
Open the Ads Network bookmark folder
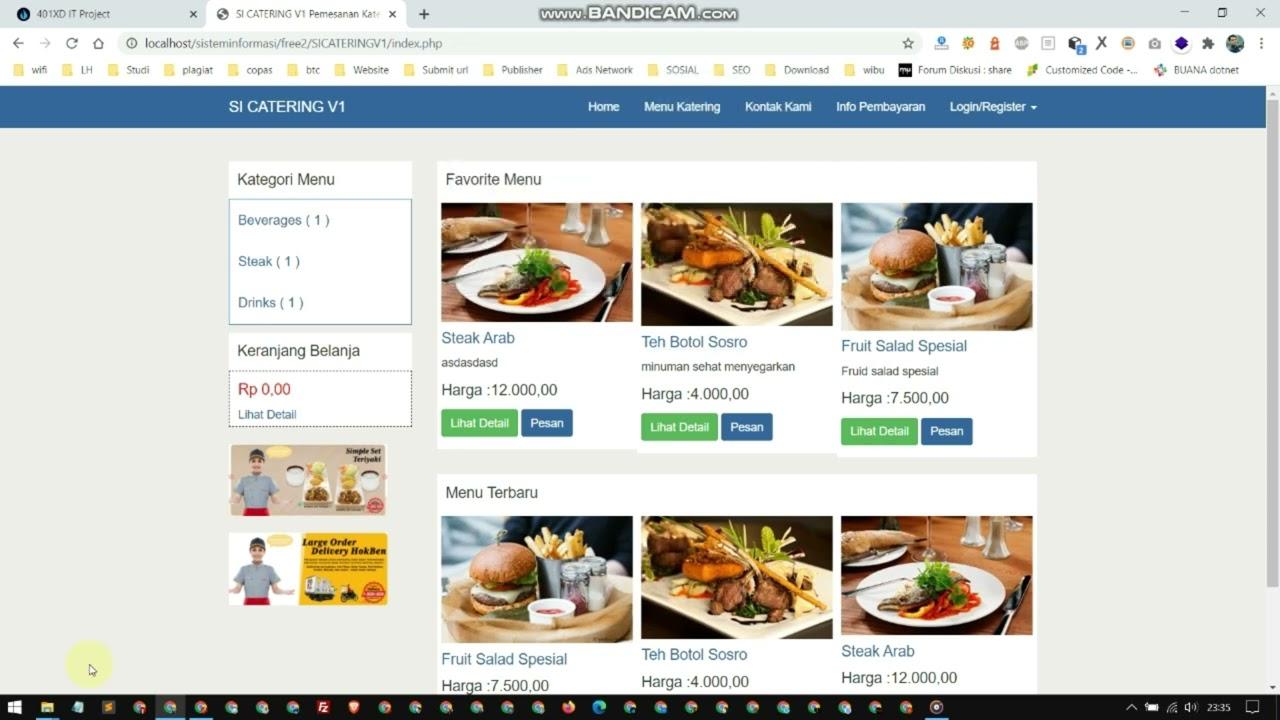[x=595, y=70]
